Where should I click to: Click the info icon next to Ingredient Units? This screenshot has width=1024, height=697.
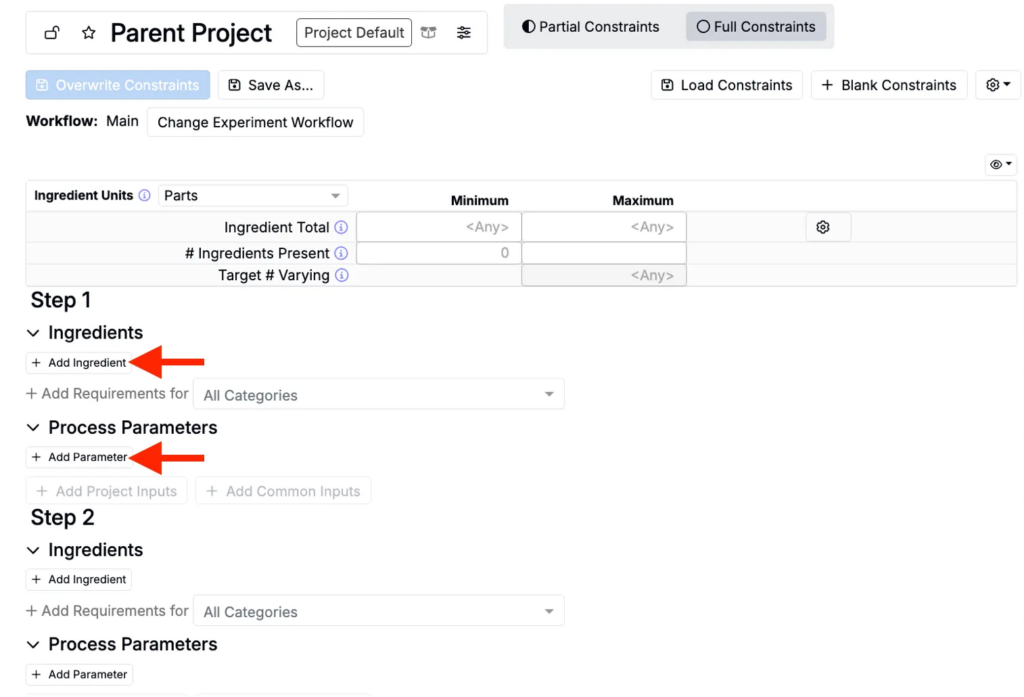pyautogui.click(x=144, y=196)
